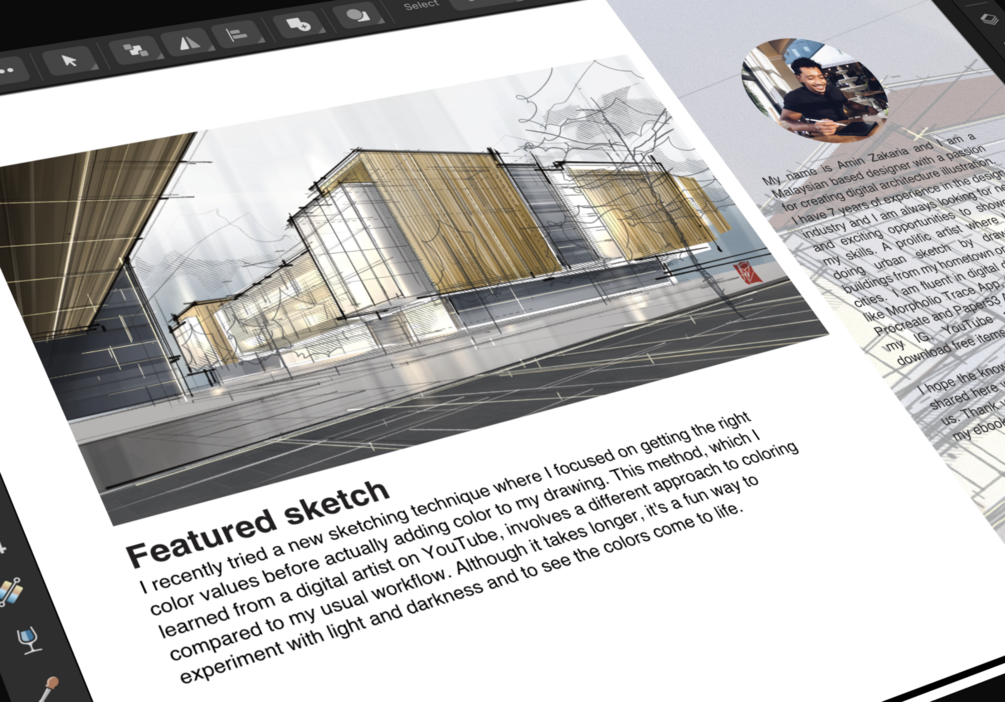Tap the Insert target shape-plus icon

[297, 26]
